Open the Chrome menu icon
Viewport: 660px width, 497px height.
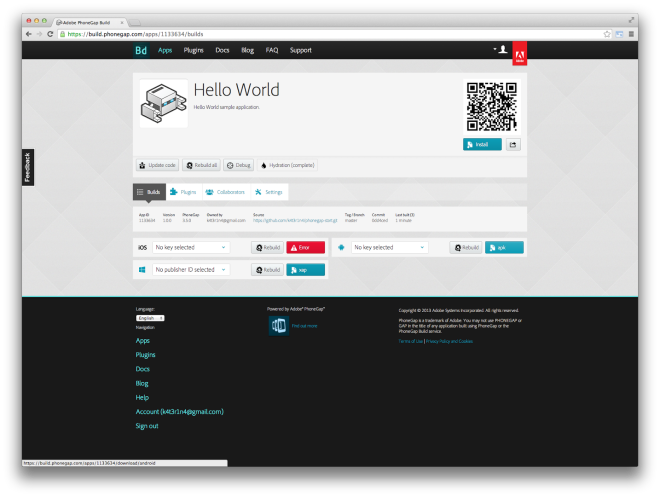631,33
